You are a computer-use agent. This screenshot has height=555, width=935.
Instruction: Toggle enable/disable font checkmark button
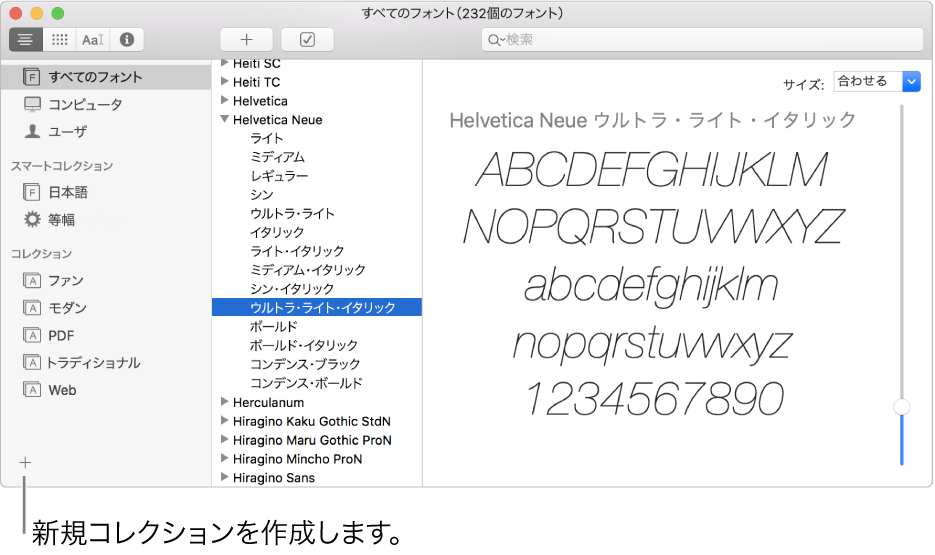click(x=307, y=40)
